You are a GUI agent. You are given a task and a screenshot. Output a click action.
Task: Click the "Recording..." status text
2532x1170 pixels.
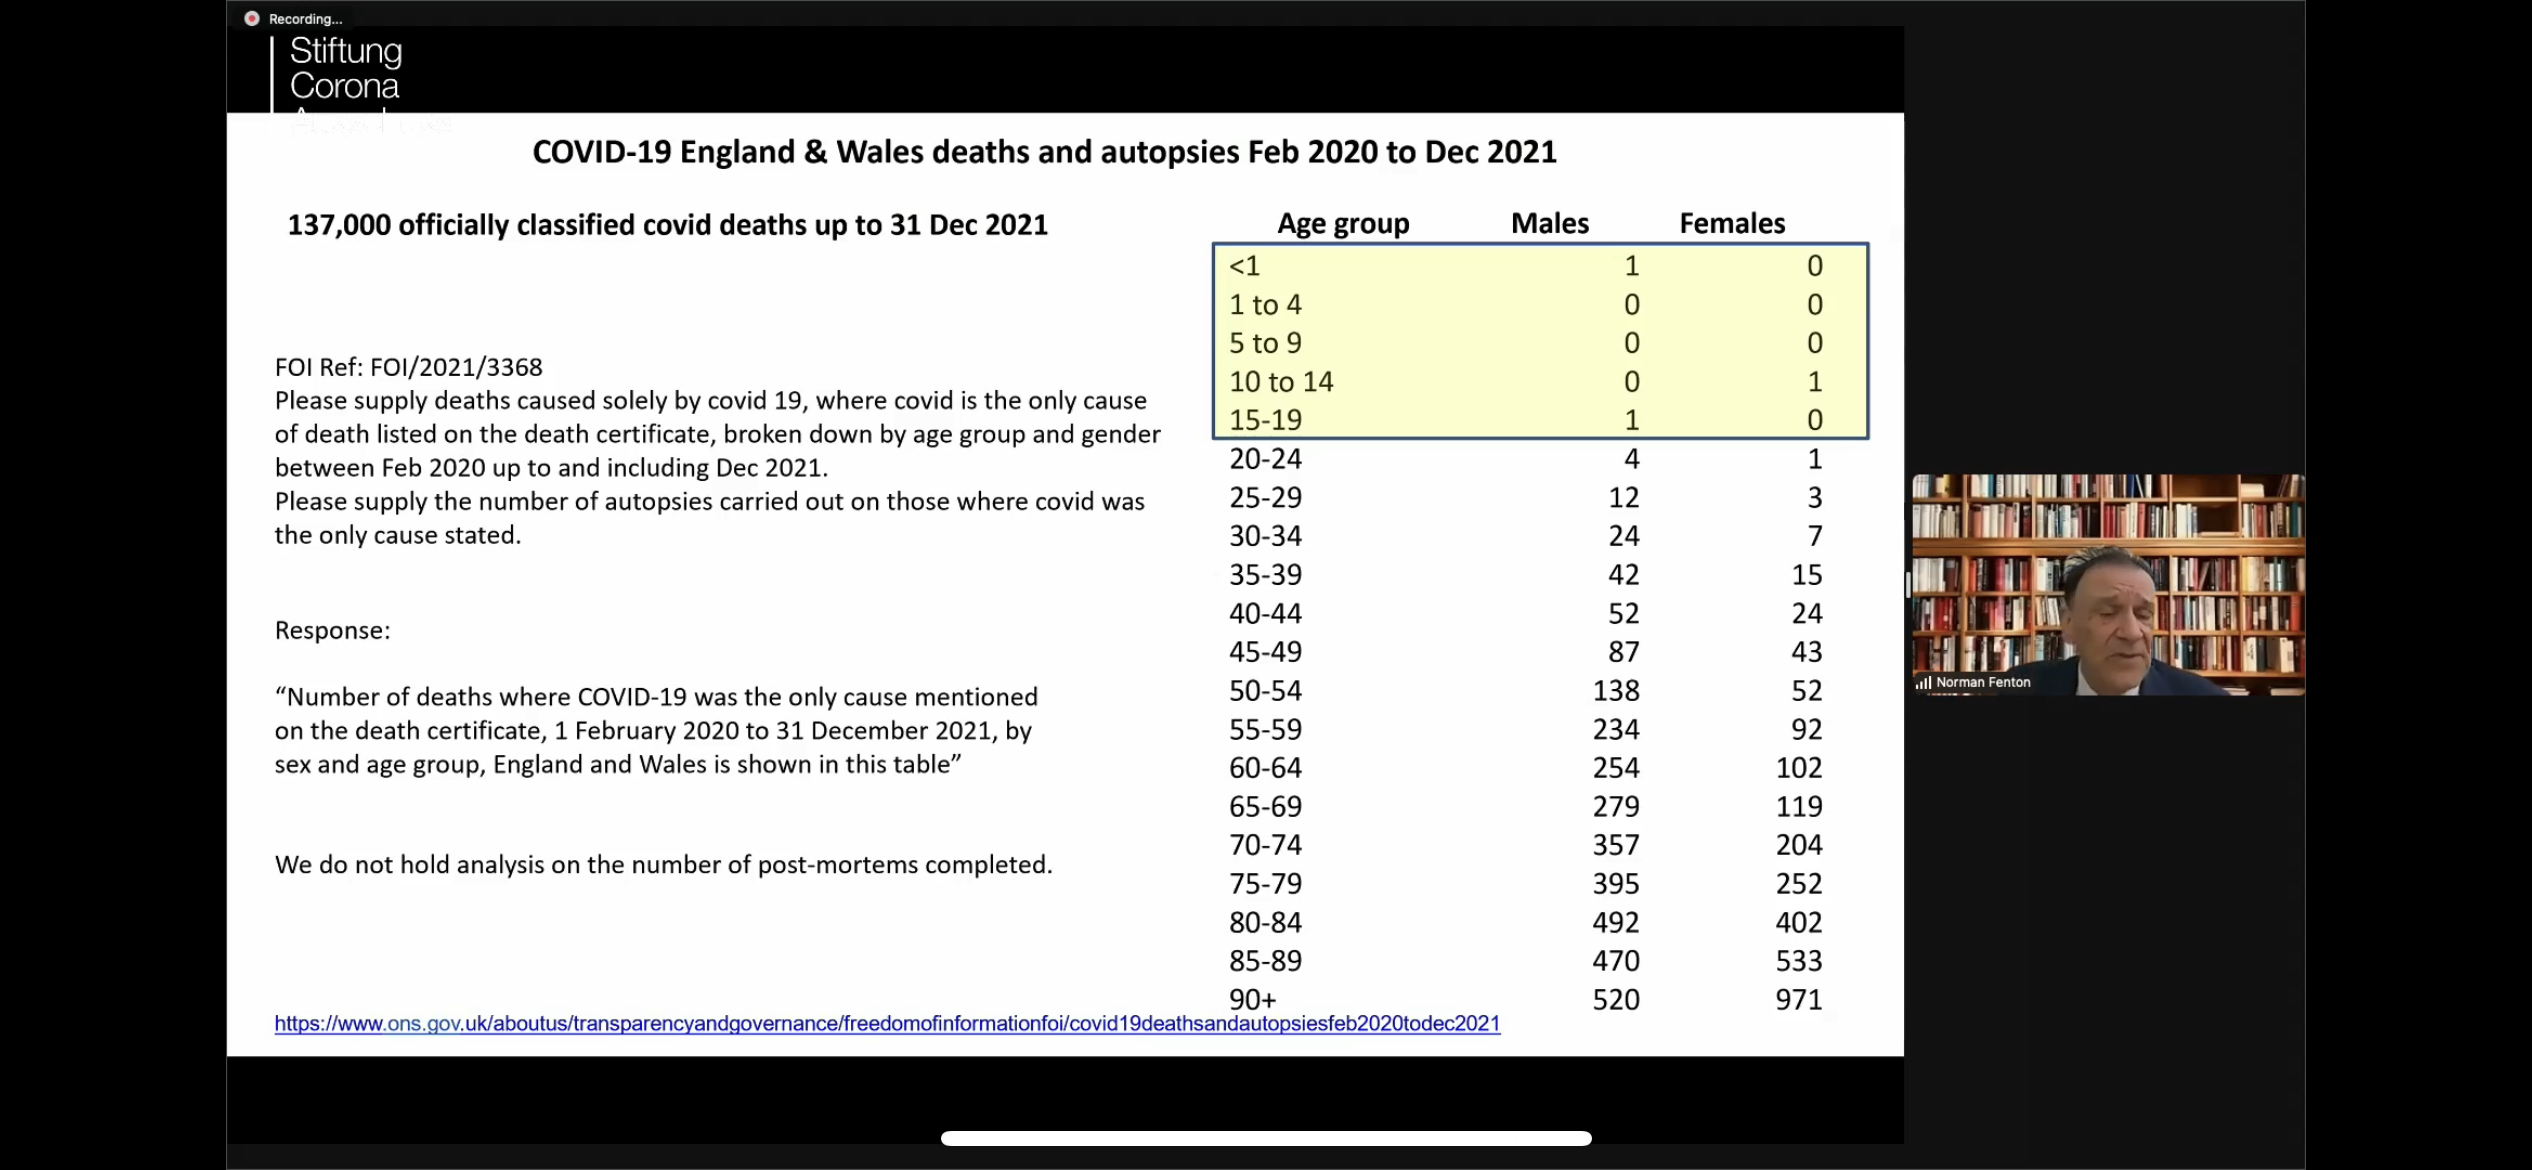point(305,19)
